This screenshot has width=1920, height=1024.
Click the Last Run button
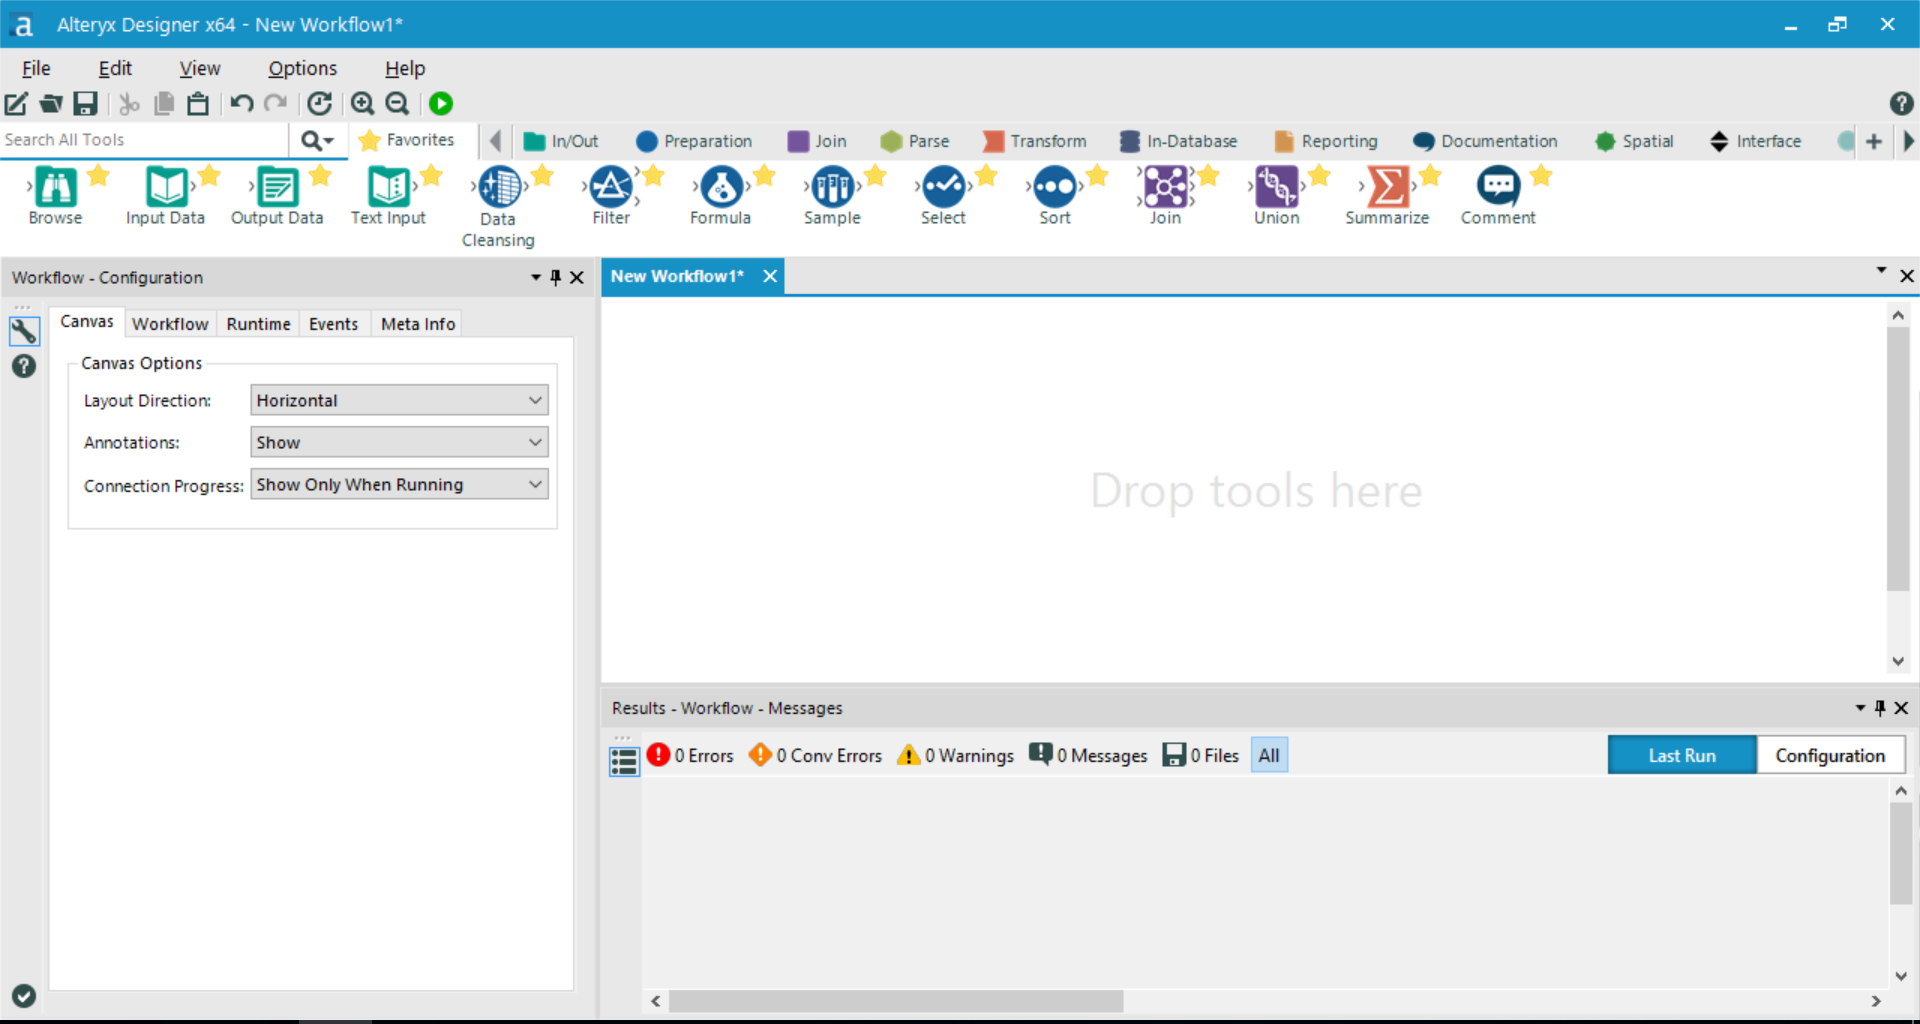[x=1682, y=755]
